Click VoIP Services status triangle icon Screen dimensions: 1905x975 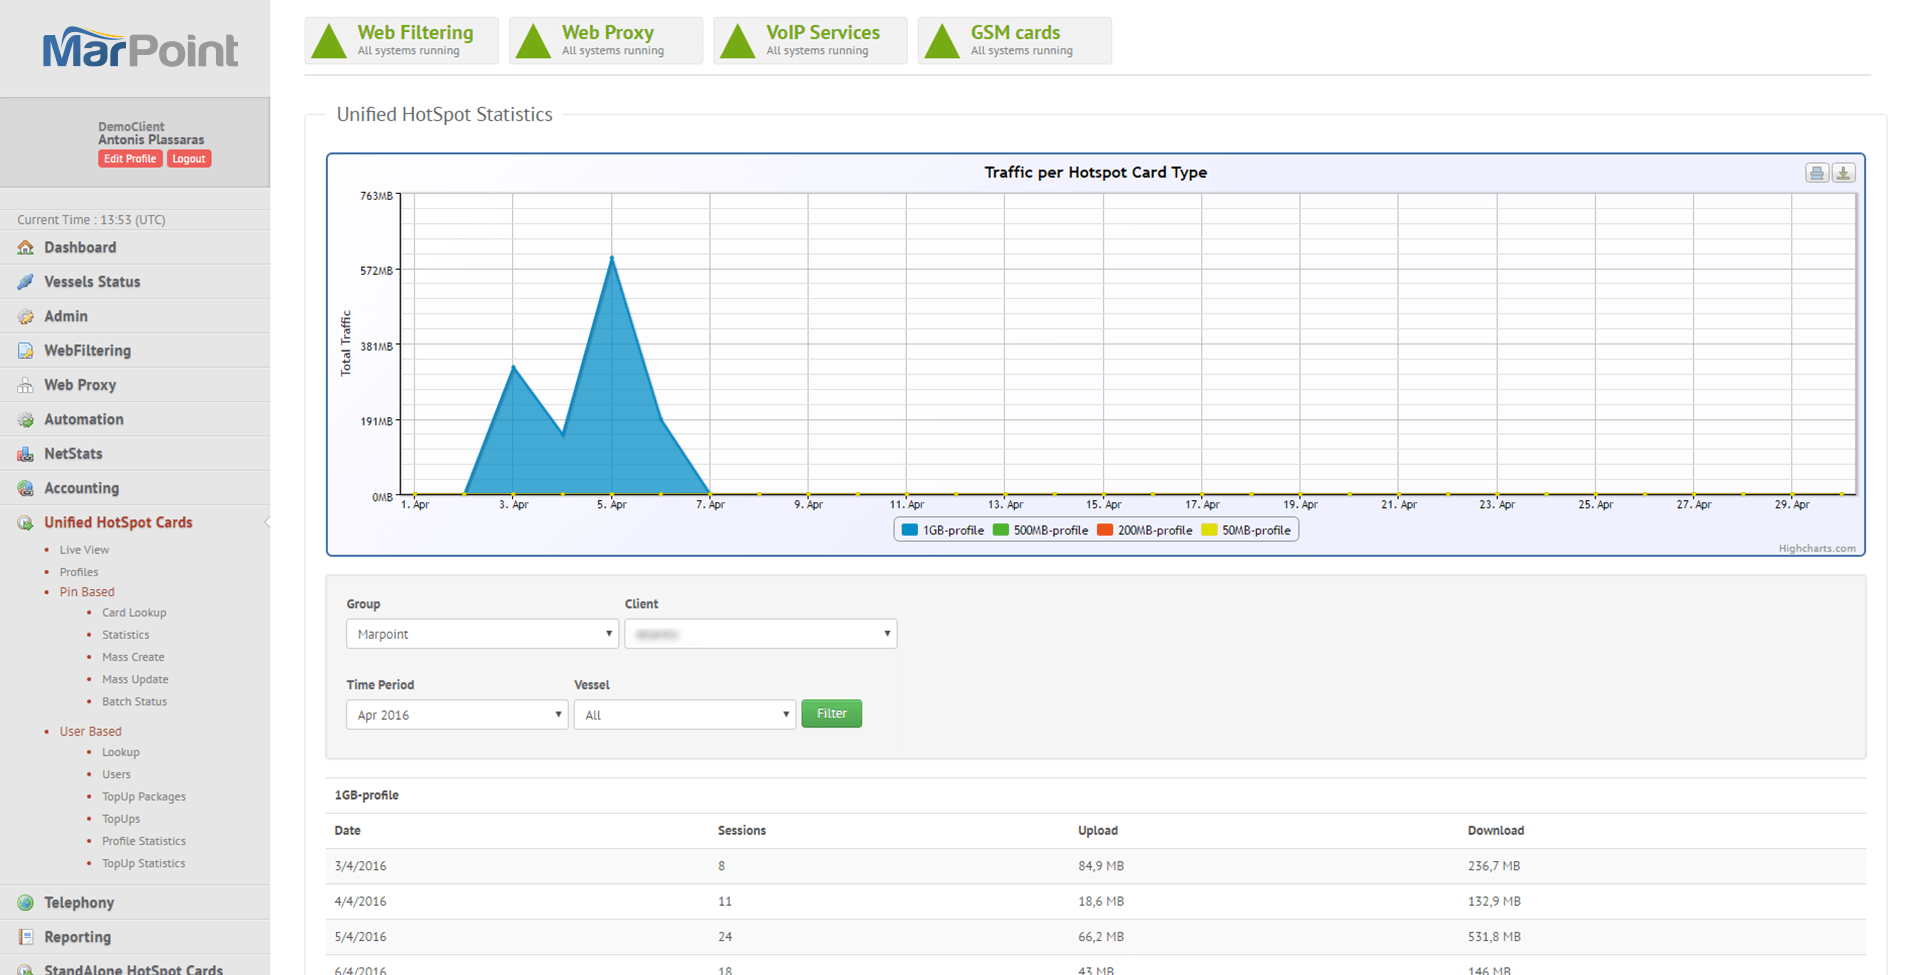tap(738, 41)
